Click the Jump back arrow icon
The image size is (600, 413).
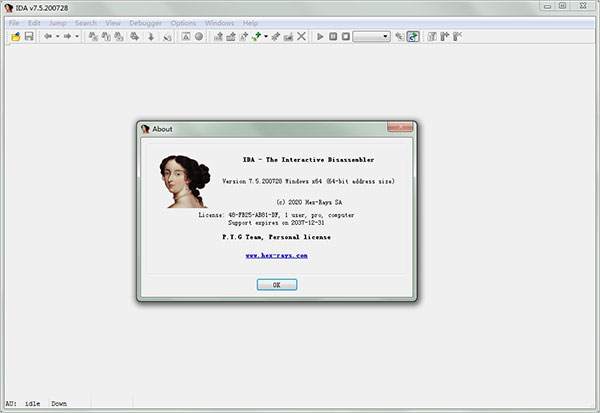coord(48,36)
